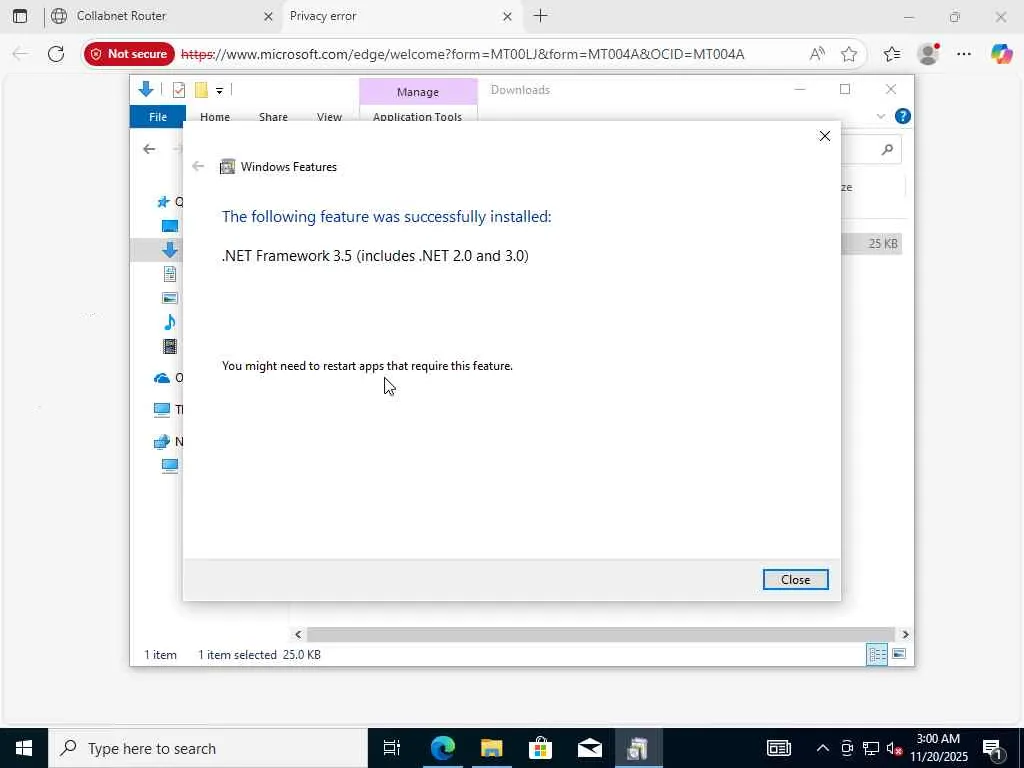Viewport: 1024px width, 768px height.
Task: Click the Properties checkmark quick access icon
Action: [179, 90]
